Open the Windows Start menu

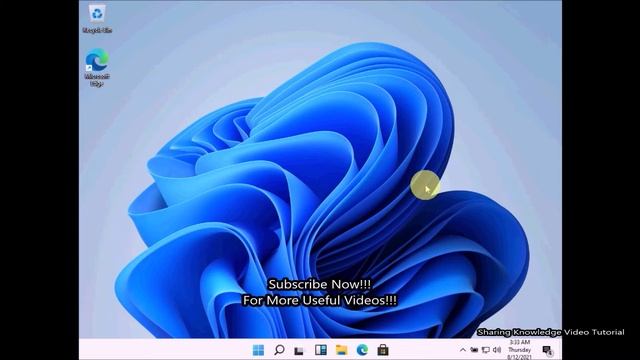click(x=258, y=350)
